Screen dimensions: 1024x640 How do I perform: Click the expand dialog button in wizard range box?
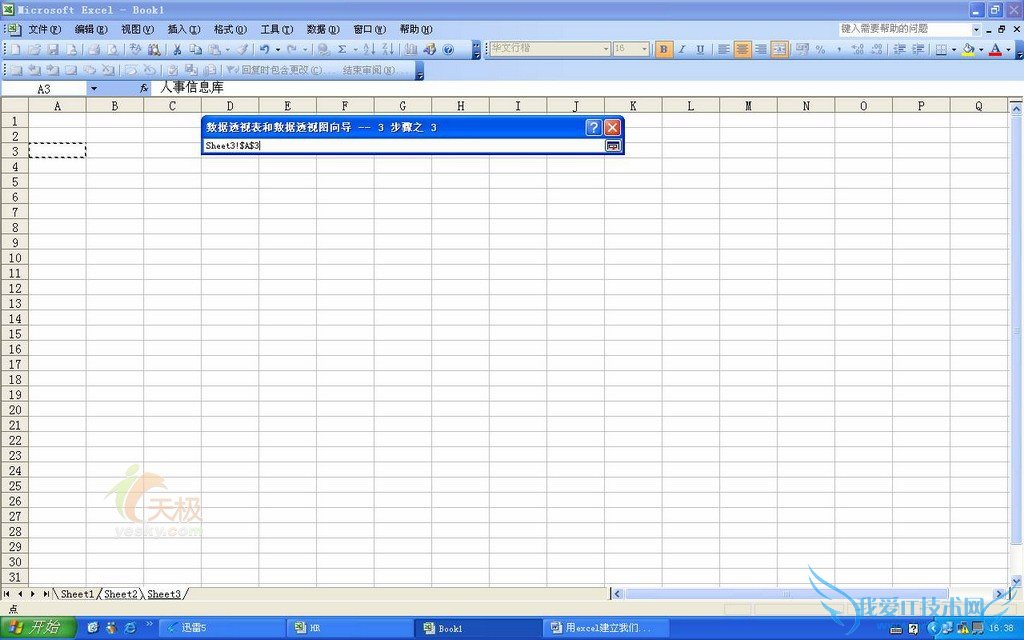pyautogui.click(x=613, y=146)
